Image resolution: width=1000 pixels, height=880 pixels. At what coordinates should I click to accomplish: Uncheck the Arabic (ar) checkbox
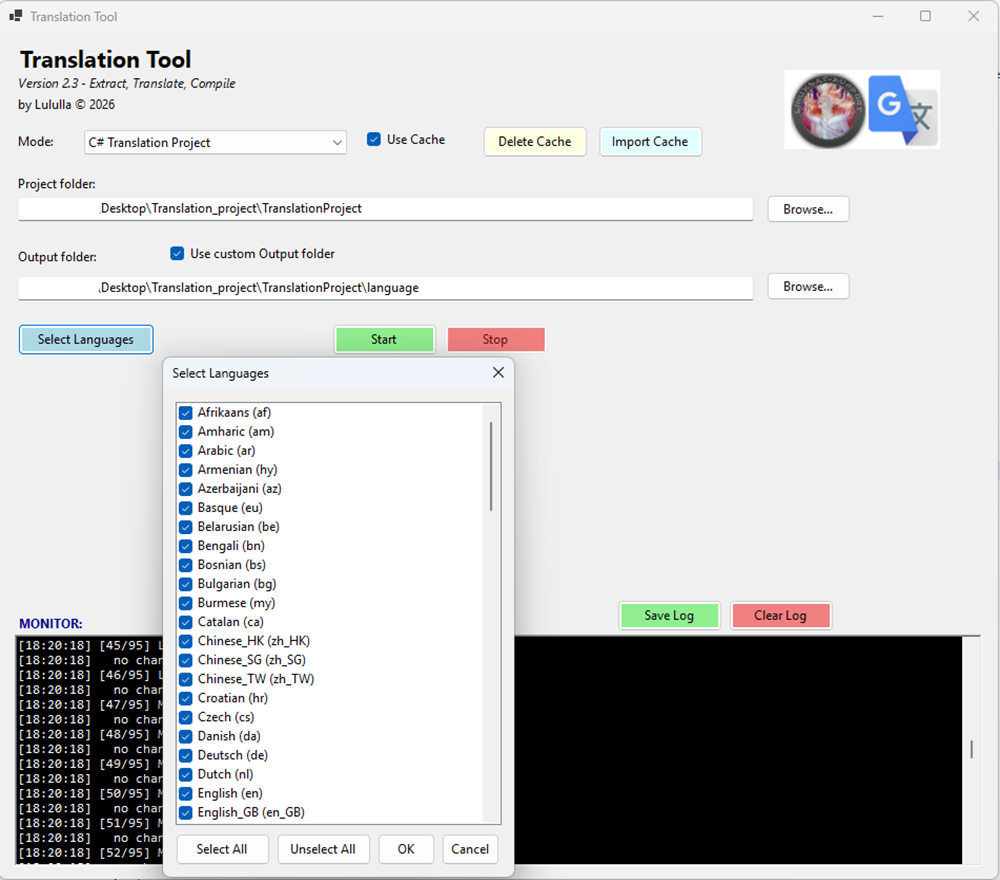point(186,451)
